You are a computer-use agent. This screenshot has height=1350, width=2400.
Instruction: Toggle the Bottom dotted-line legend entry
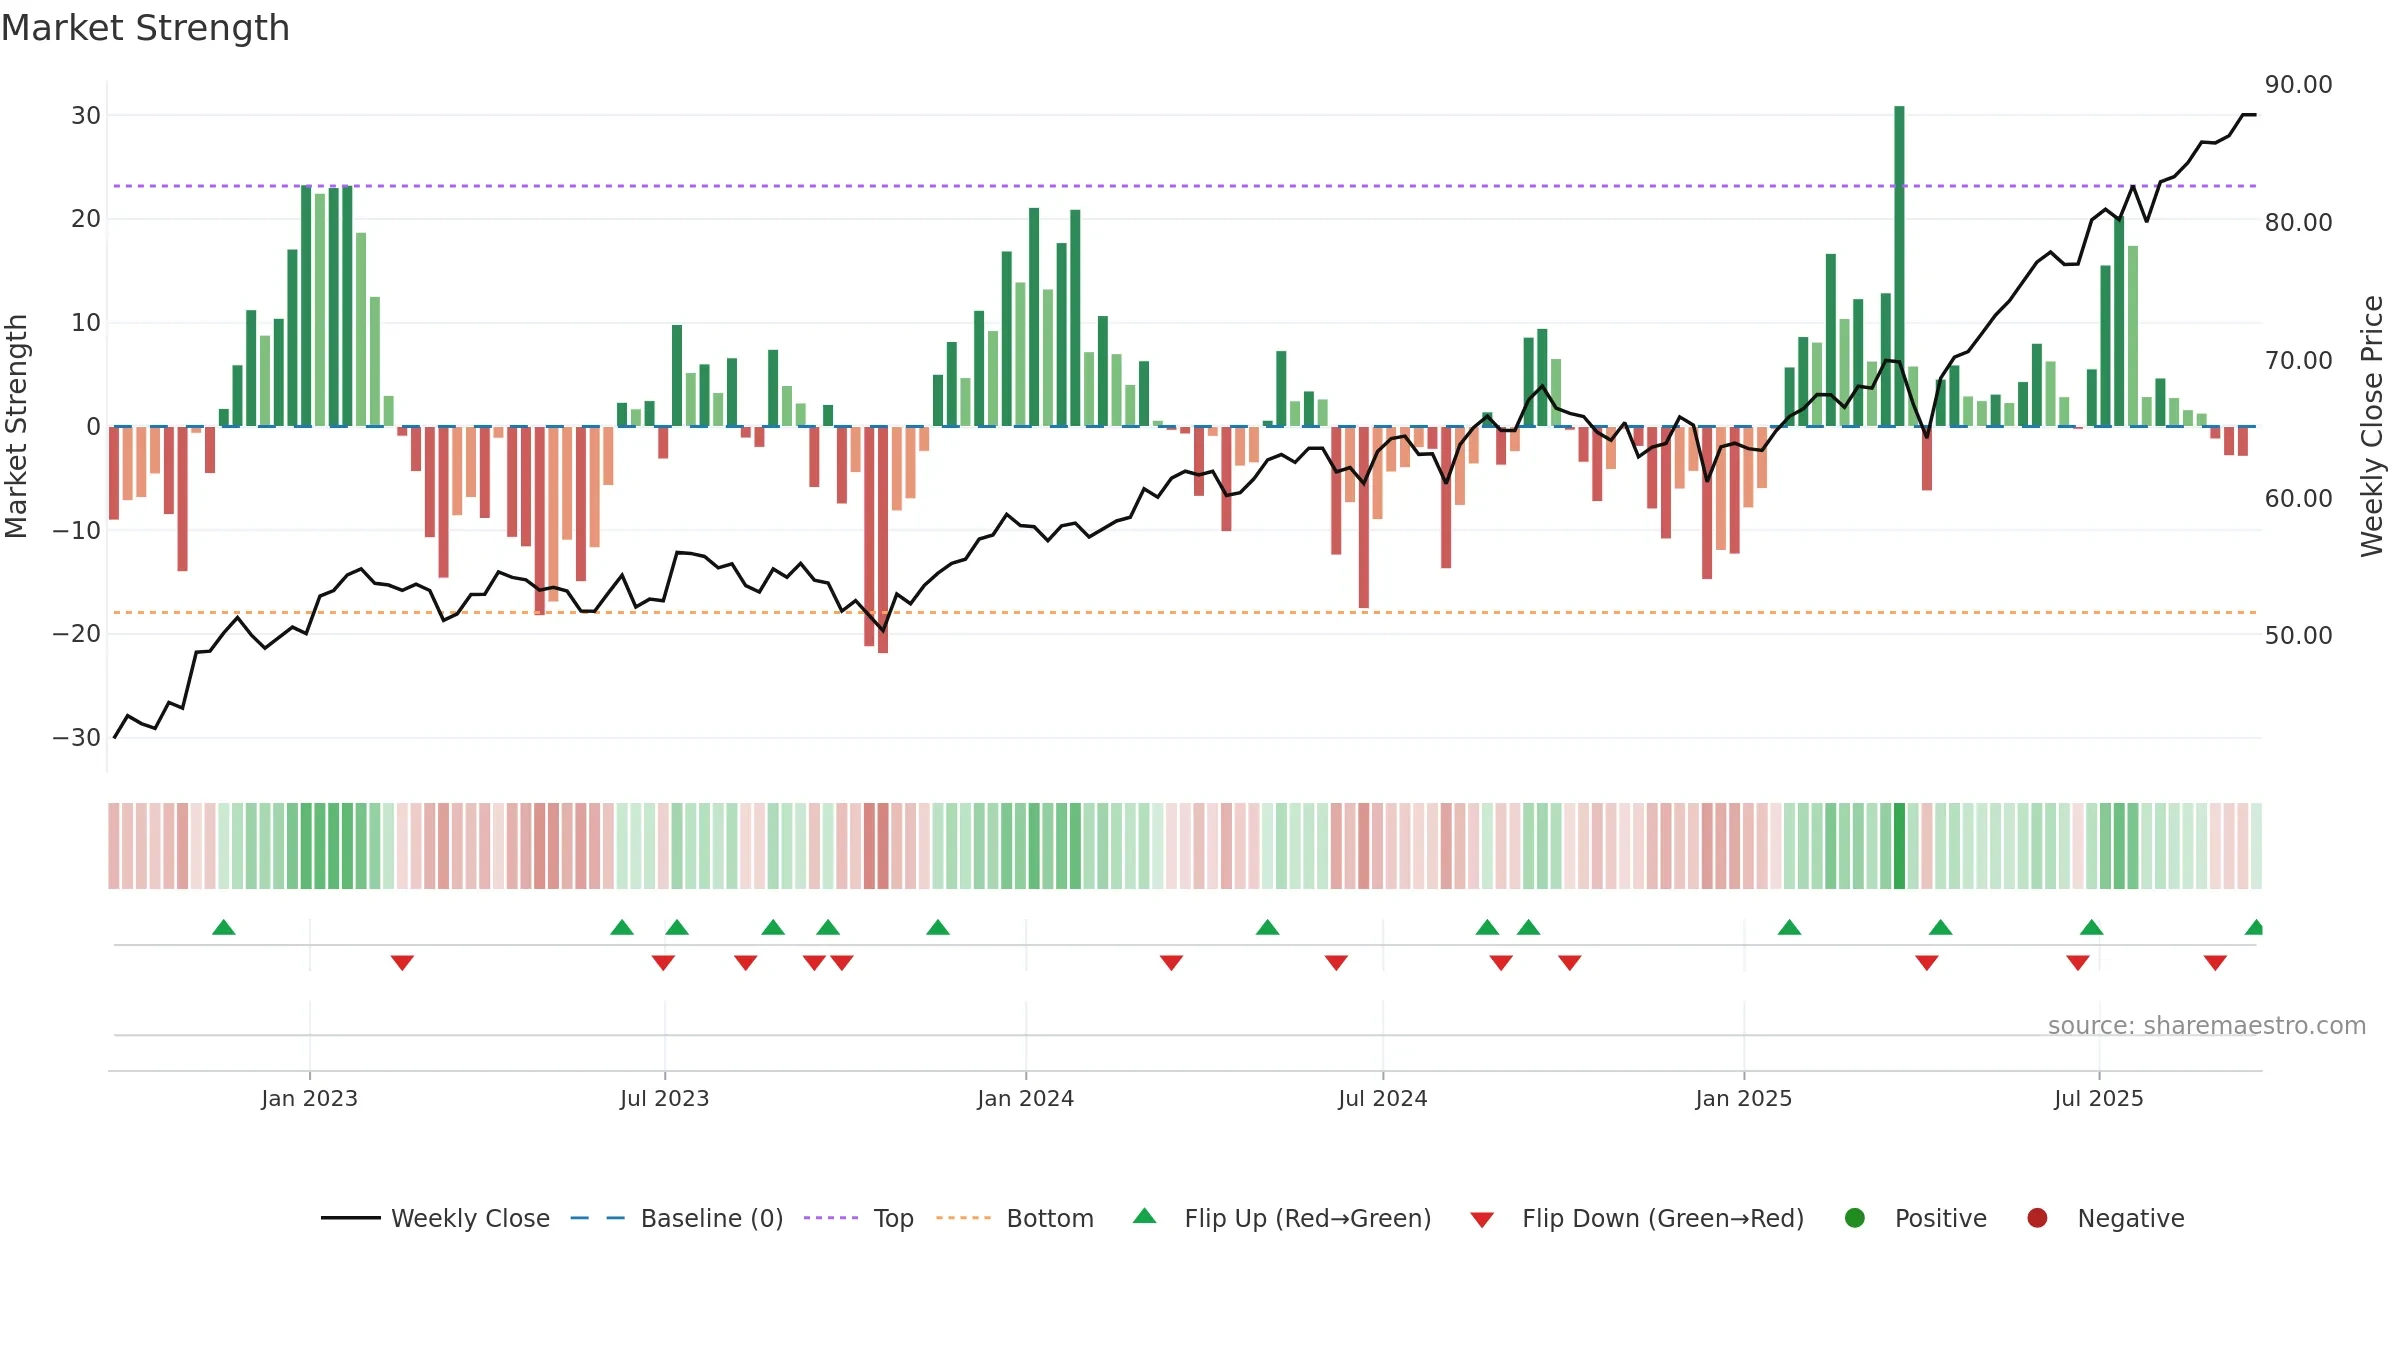click(x=1015, y=1218)
